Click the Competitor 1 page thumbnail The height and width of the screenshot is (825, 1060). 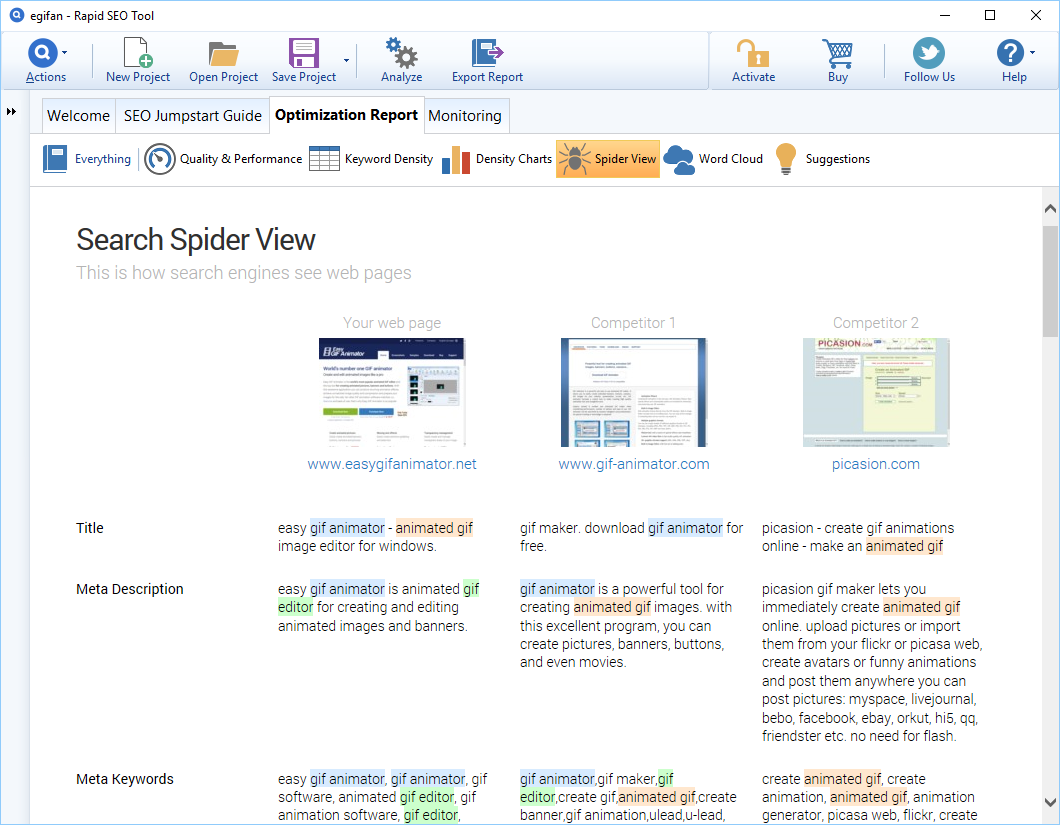pyautogui.click(x=634, y=392)
